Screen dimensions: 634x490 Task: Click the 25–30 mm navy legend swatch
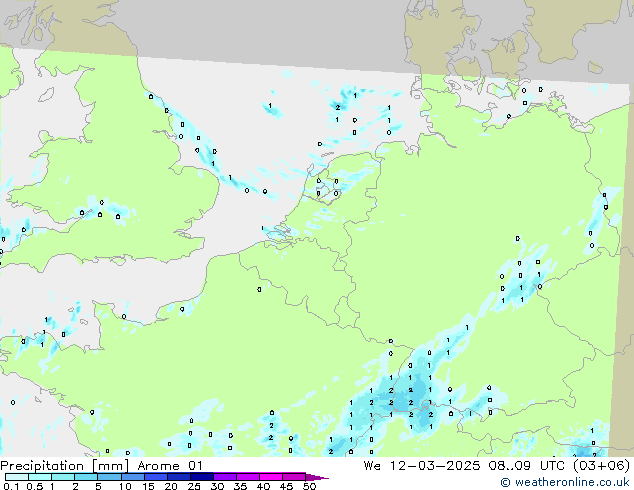click(201, 477)
